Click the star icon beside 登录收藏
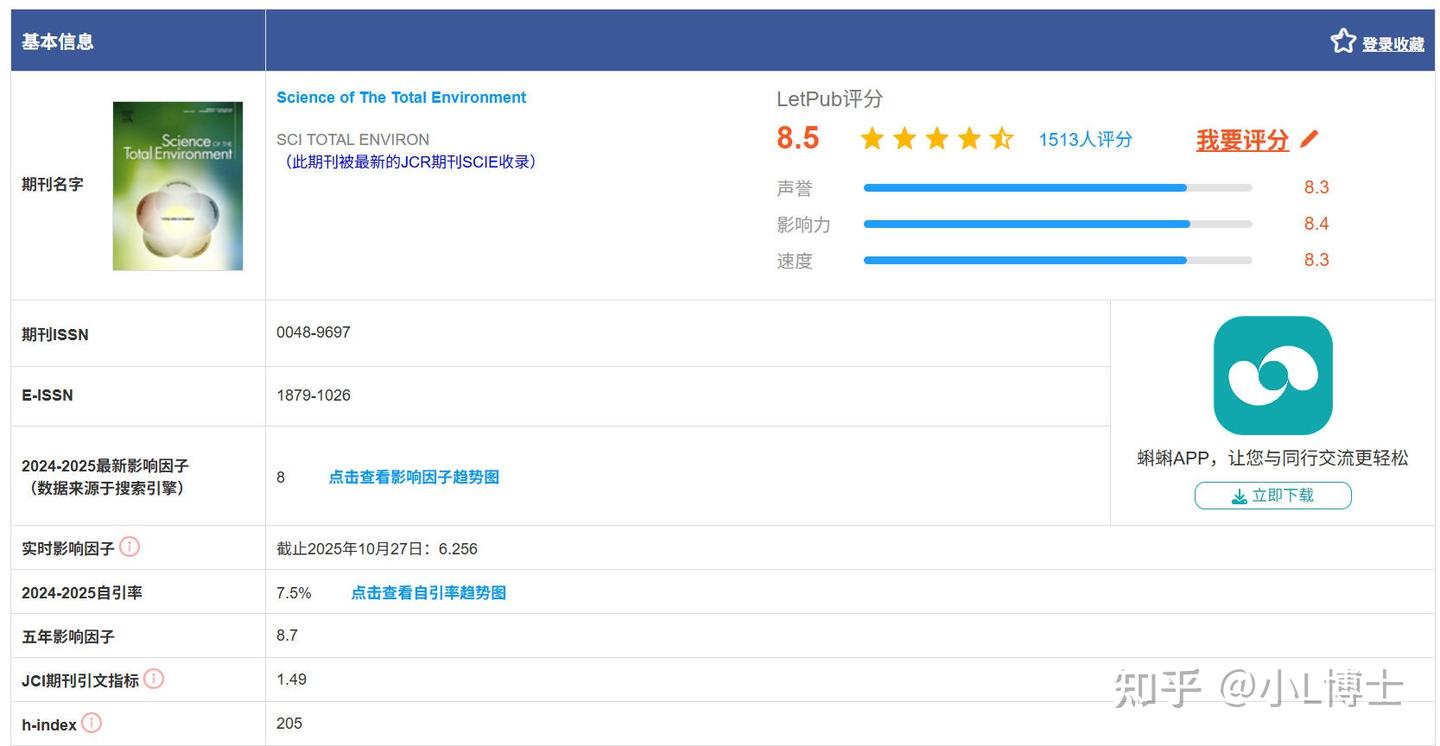This screenshot has width=1440, height=746. point(1343,41)
